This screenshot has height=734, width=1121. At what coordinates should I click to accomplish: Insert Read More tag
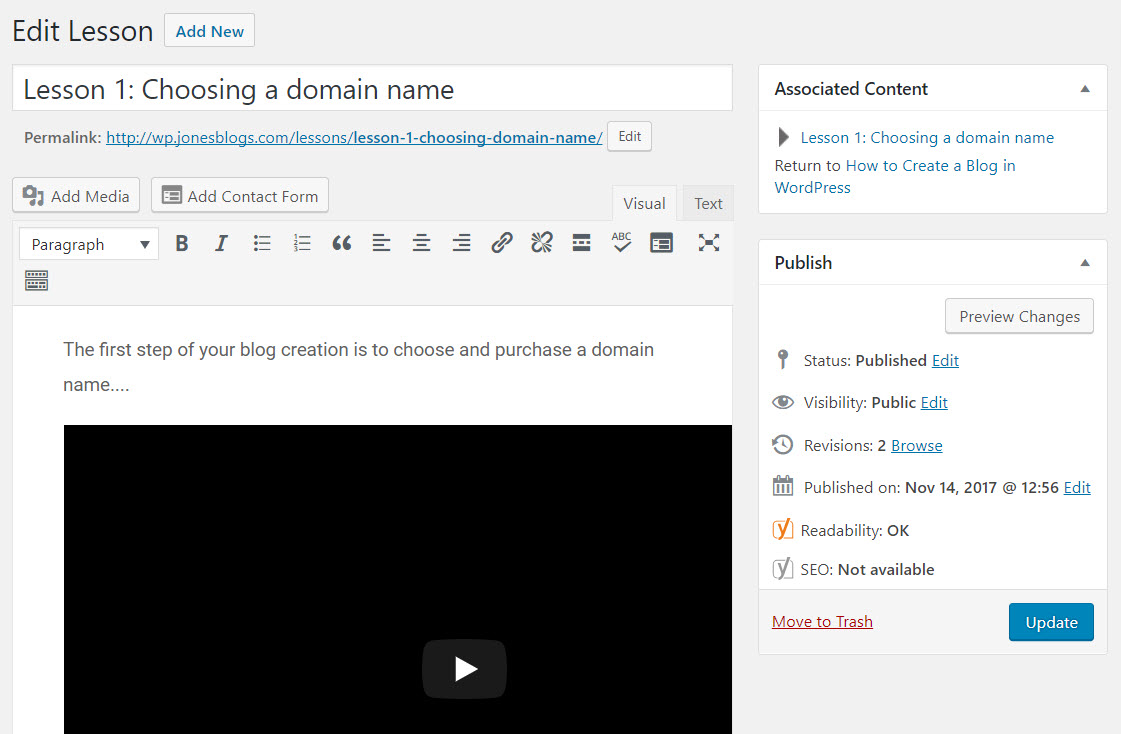coord(582,244)
